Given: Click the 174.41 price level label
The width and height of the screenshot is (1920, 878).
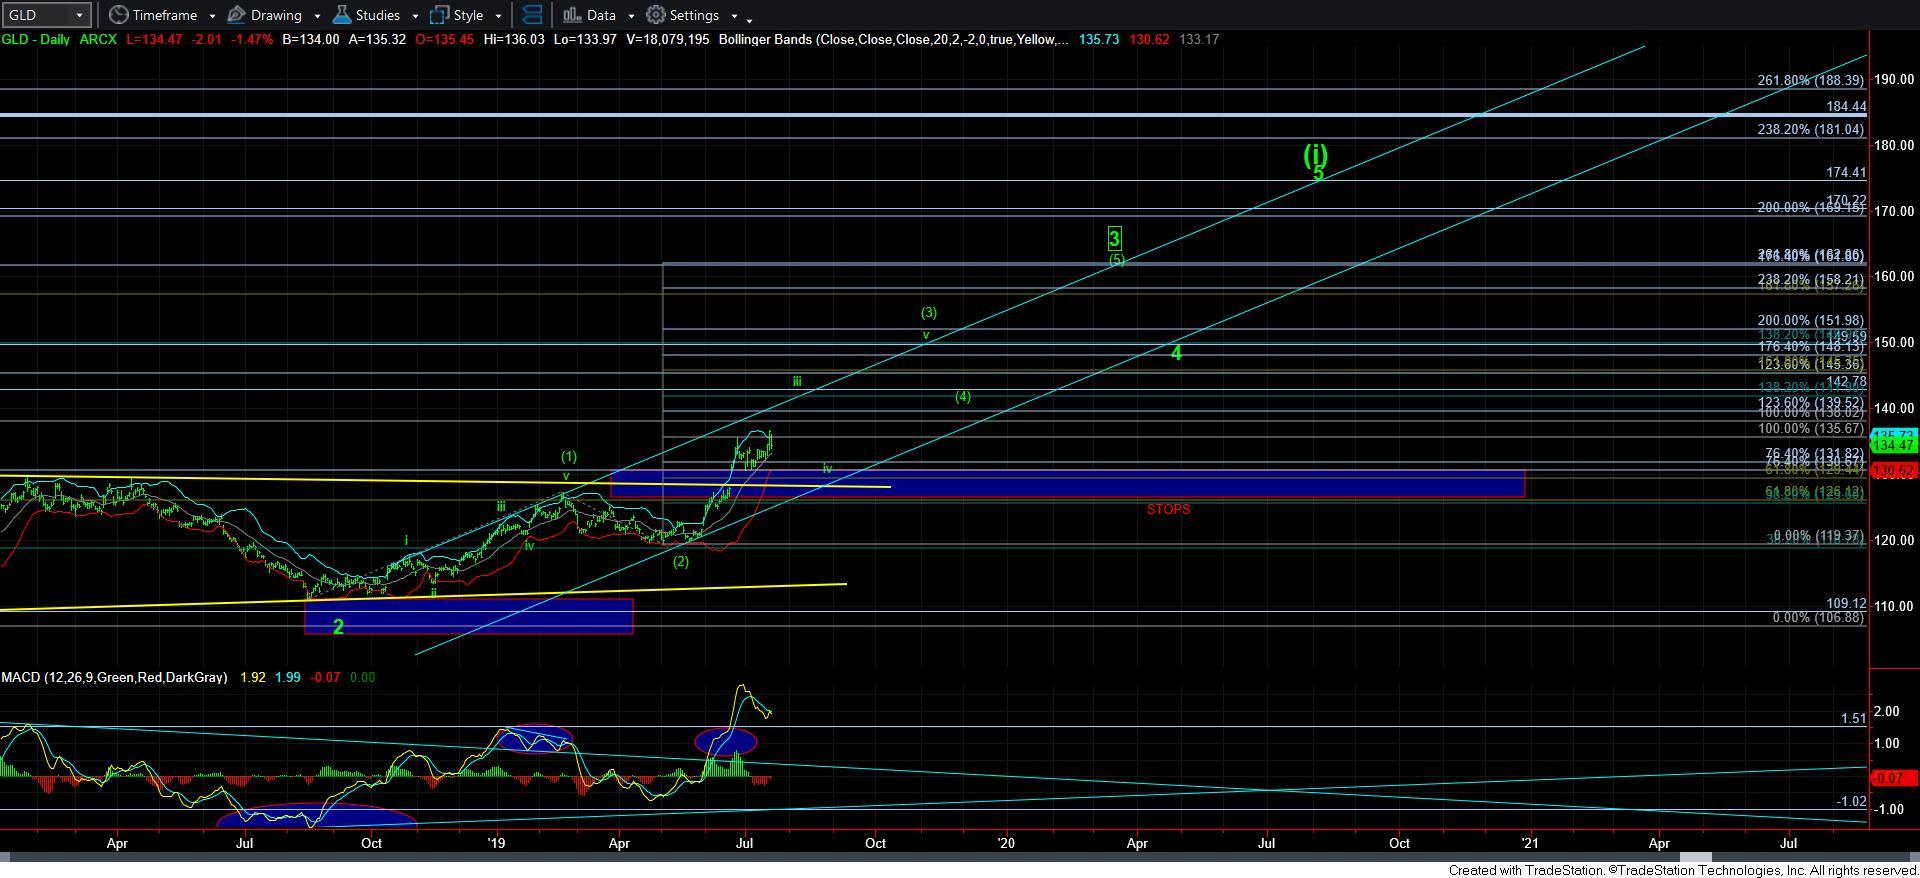Looking at the screenshot, I should coord(1846,172).
